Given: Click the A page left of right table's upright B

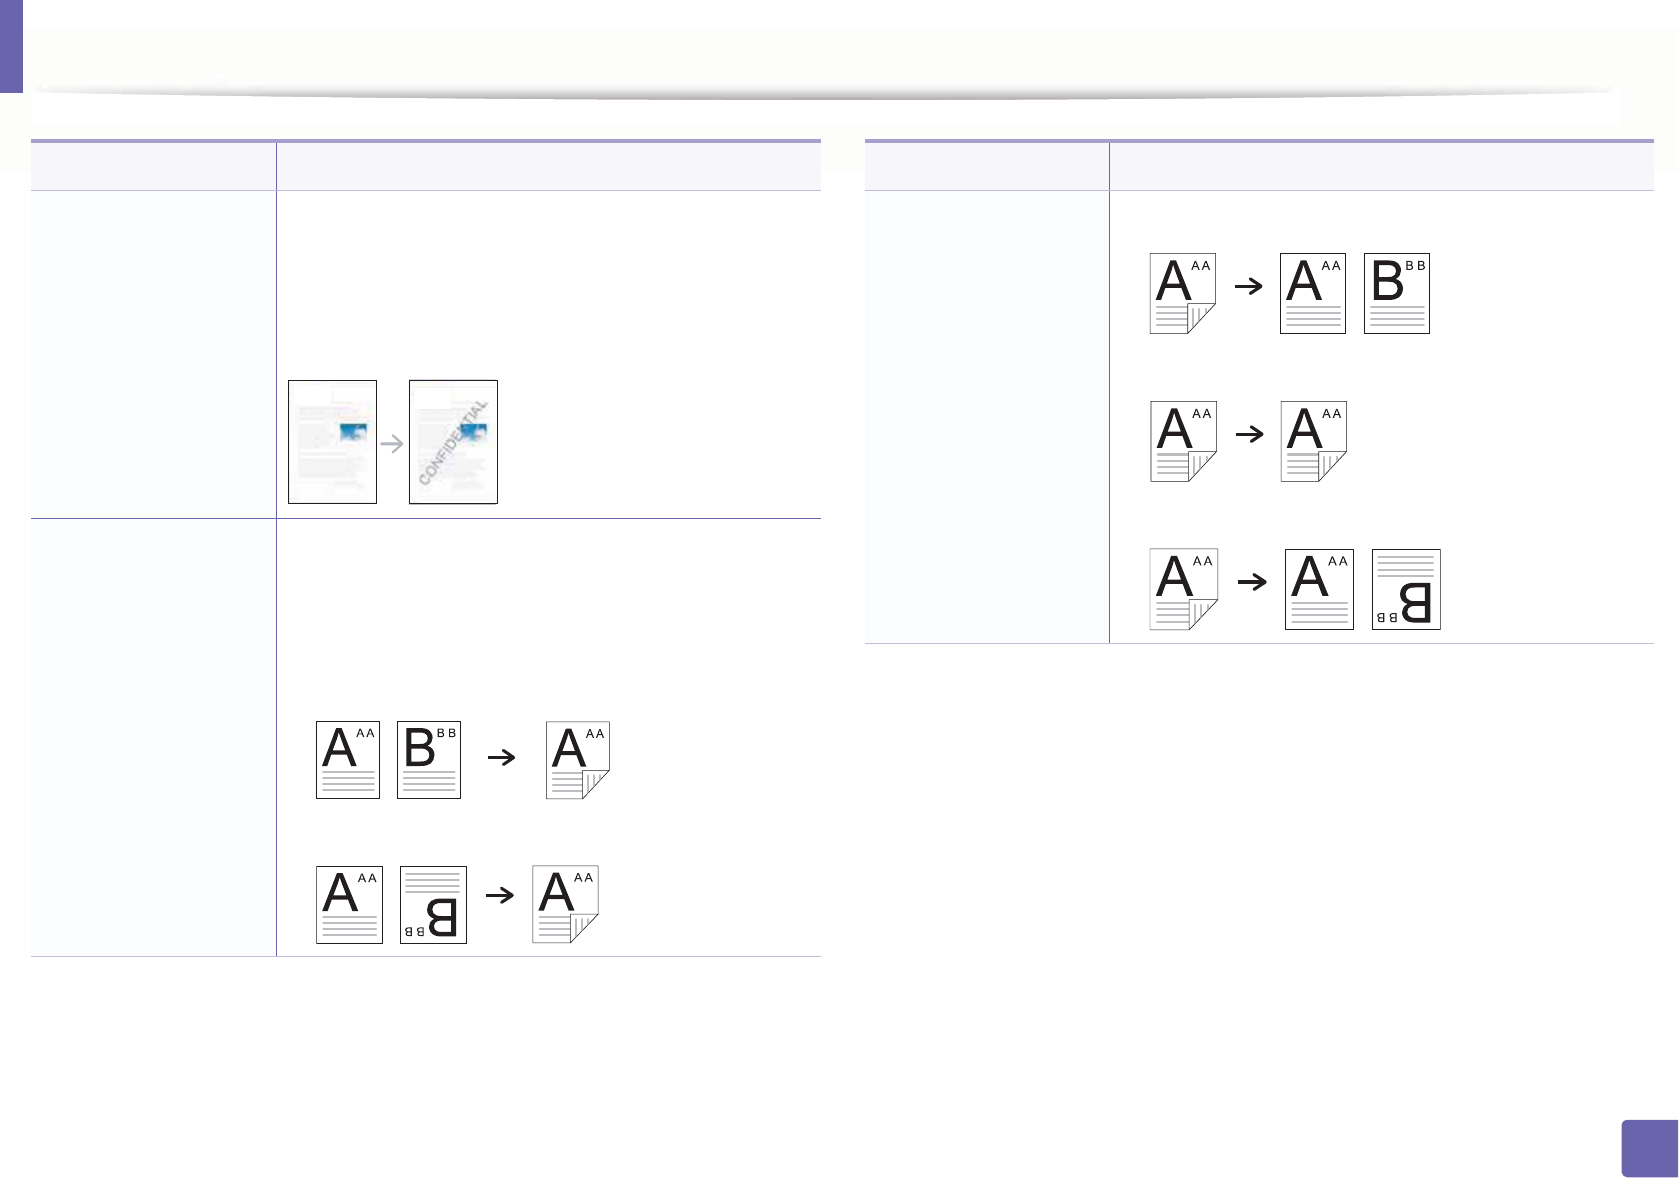Looking at the screenshot, I should [1313, 293].
